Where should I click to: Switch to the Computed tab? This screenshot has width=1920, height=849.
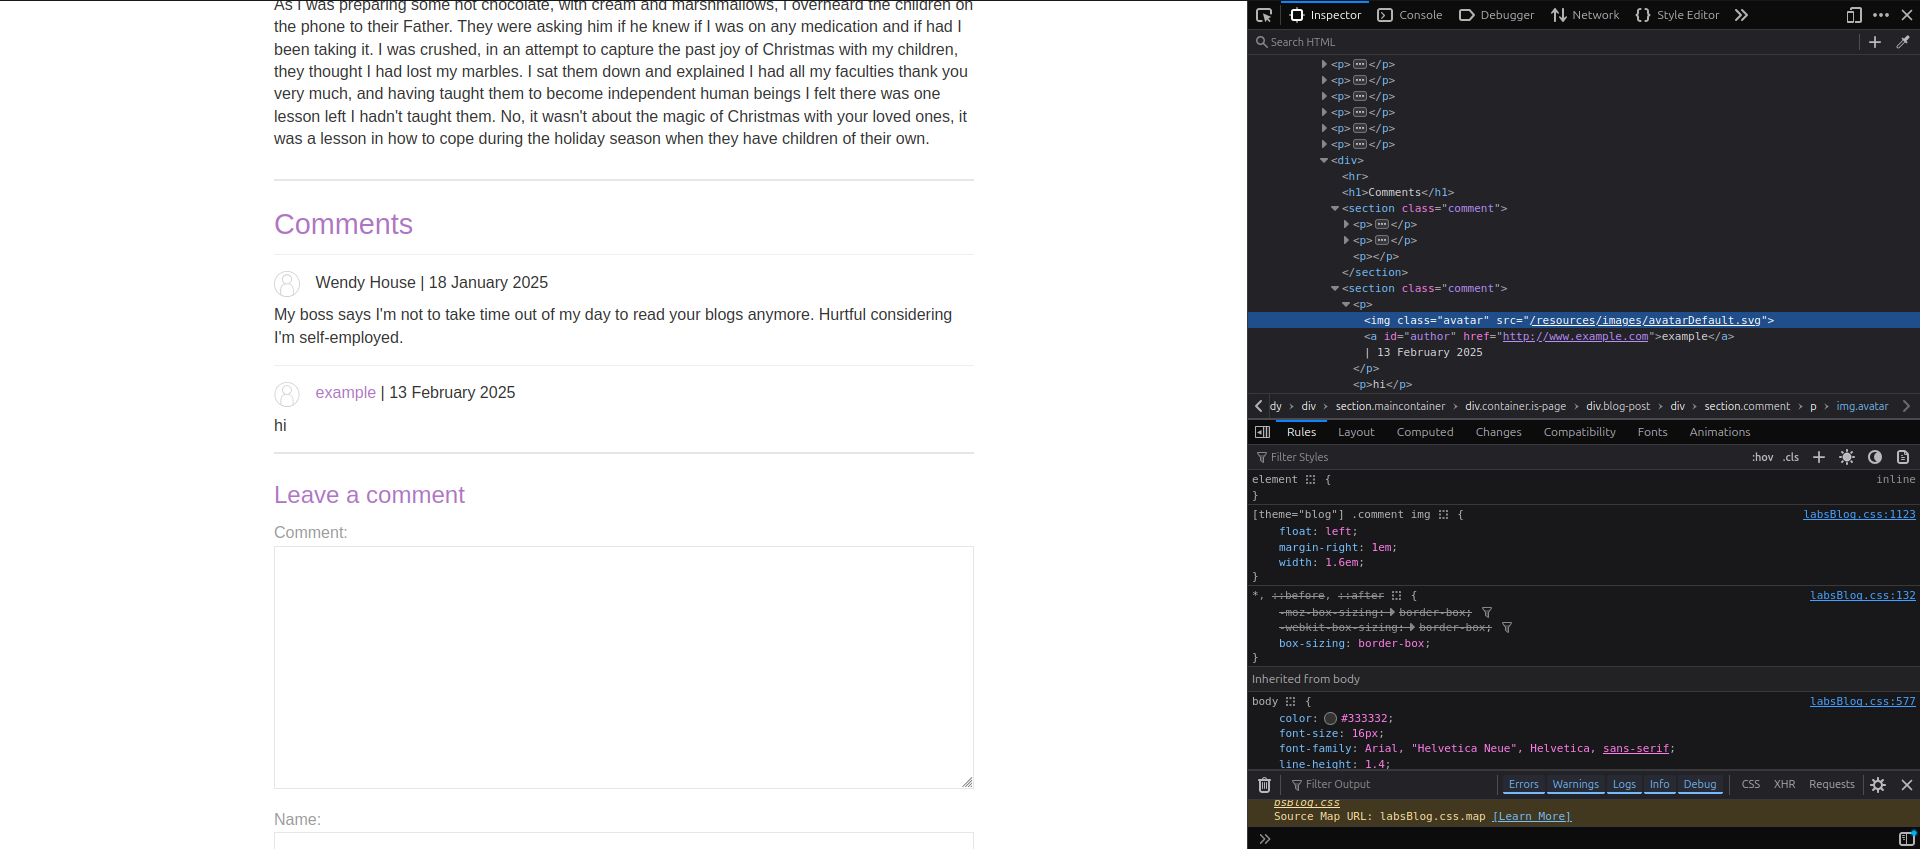click(1425, 432)
